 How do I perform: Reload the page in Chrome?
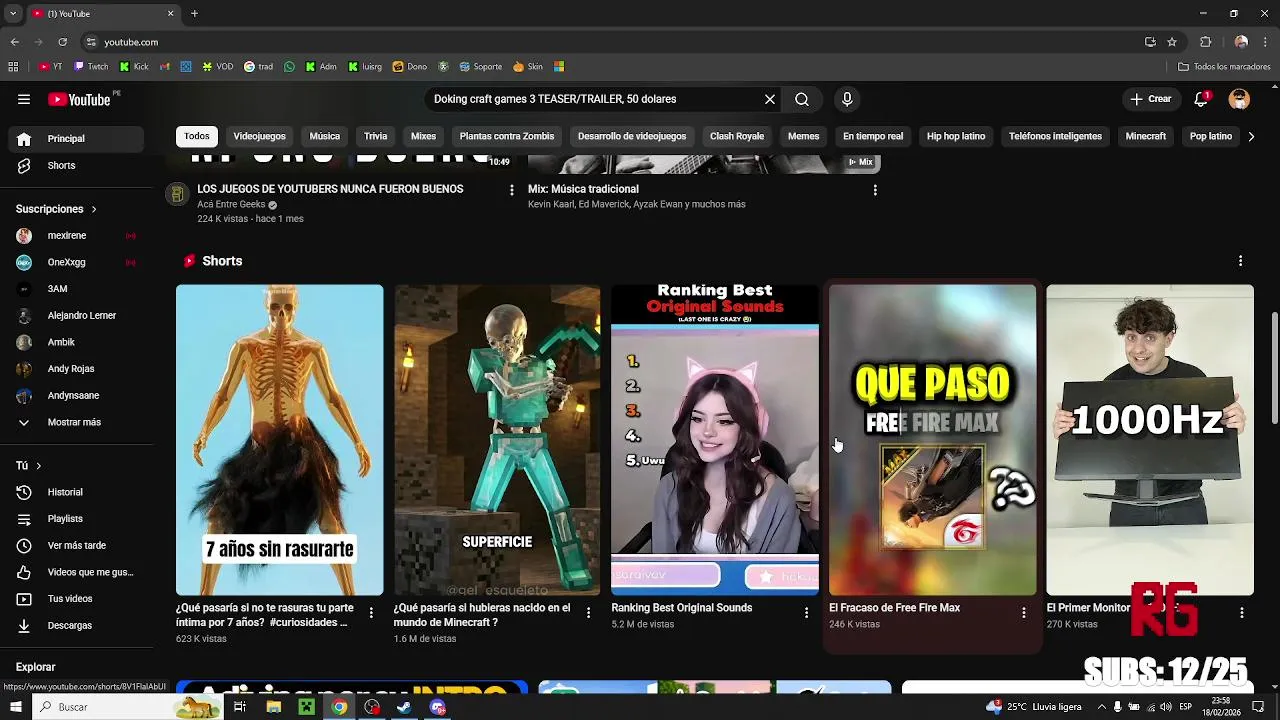click(x=62, y=42)
